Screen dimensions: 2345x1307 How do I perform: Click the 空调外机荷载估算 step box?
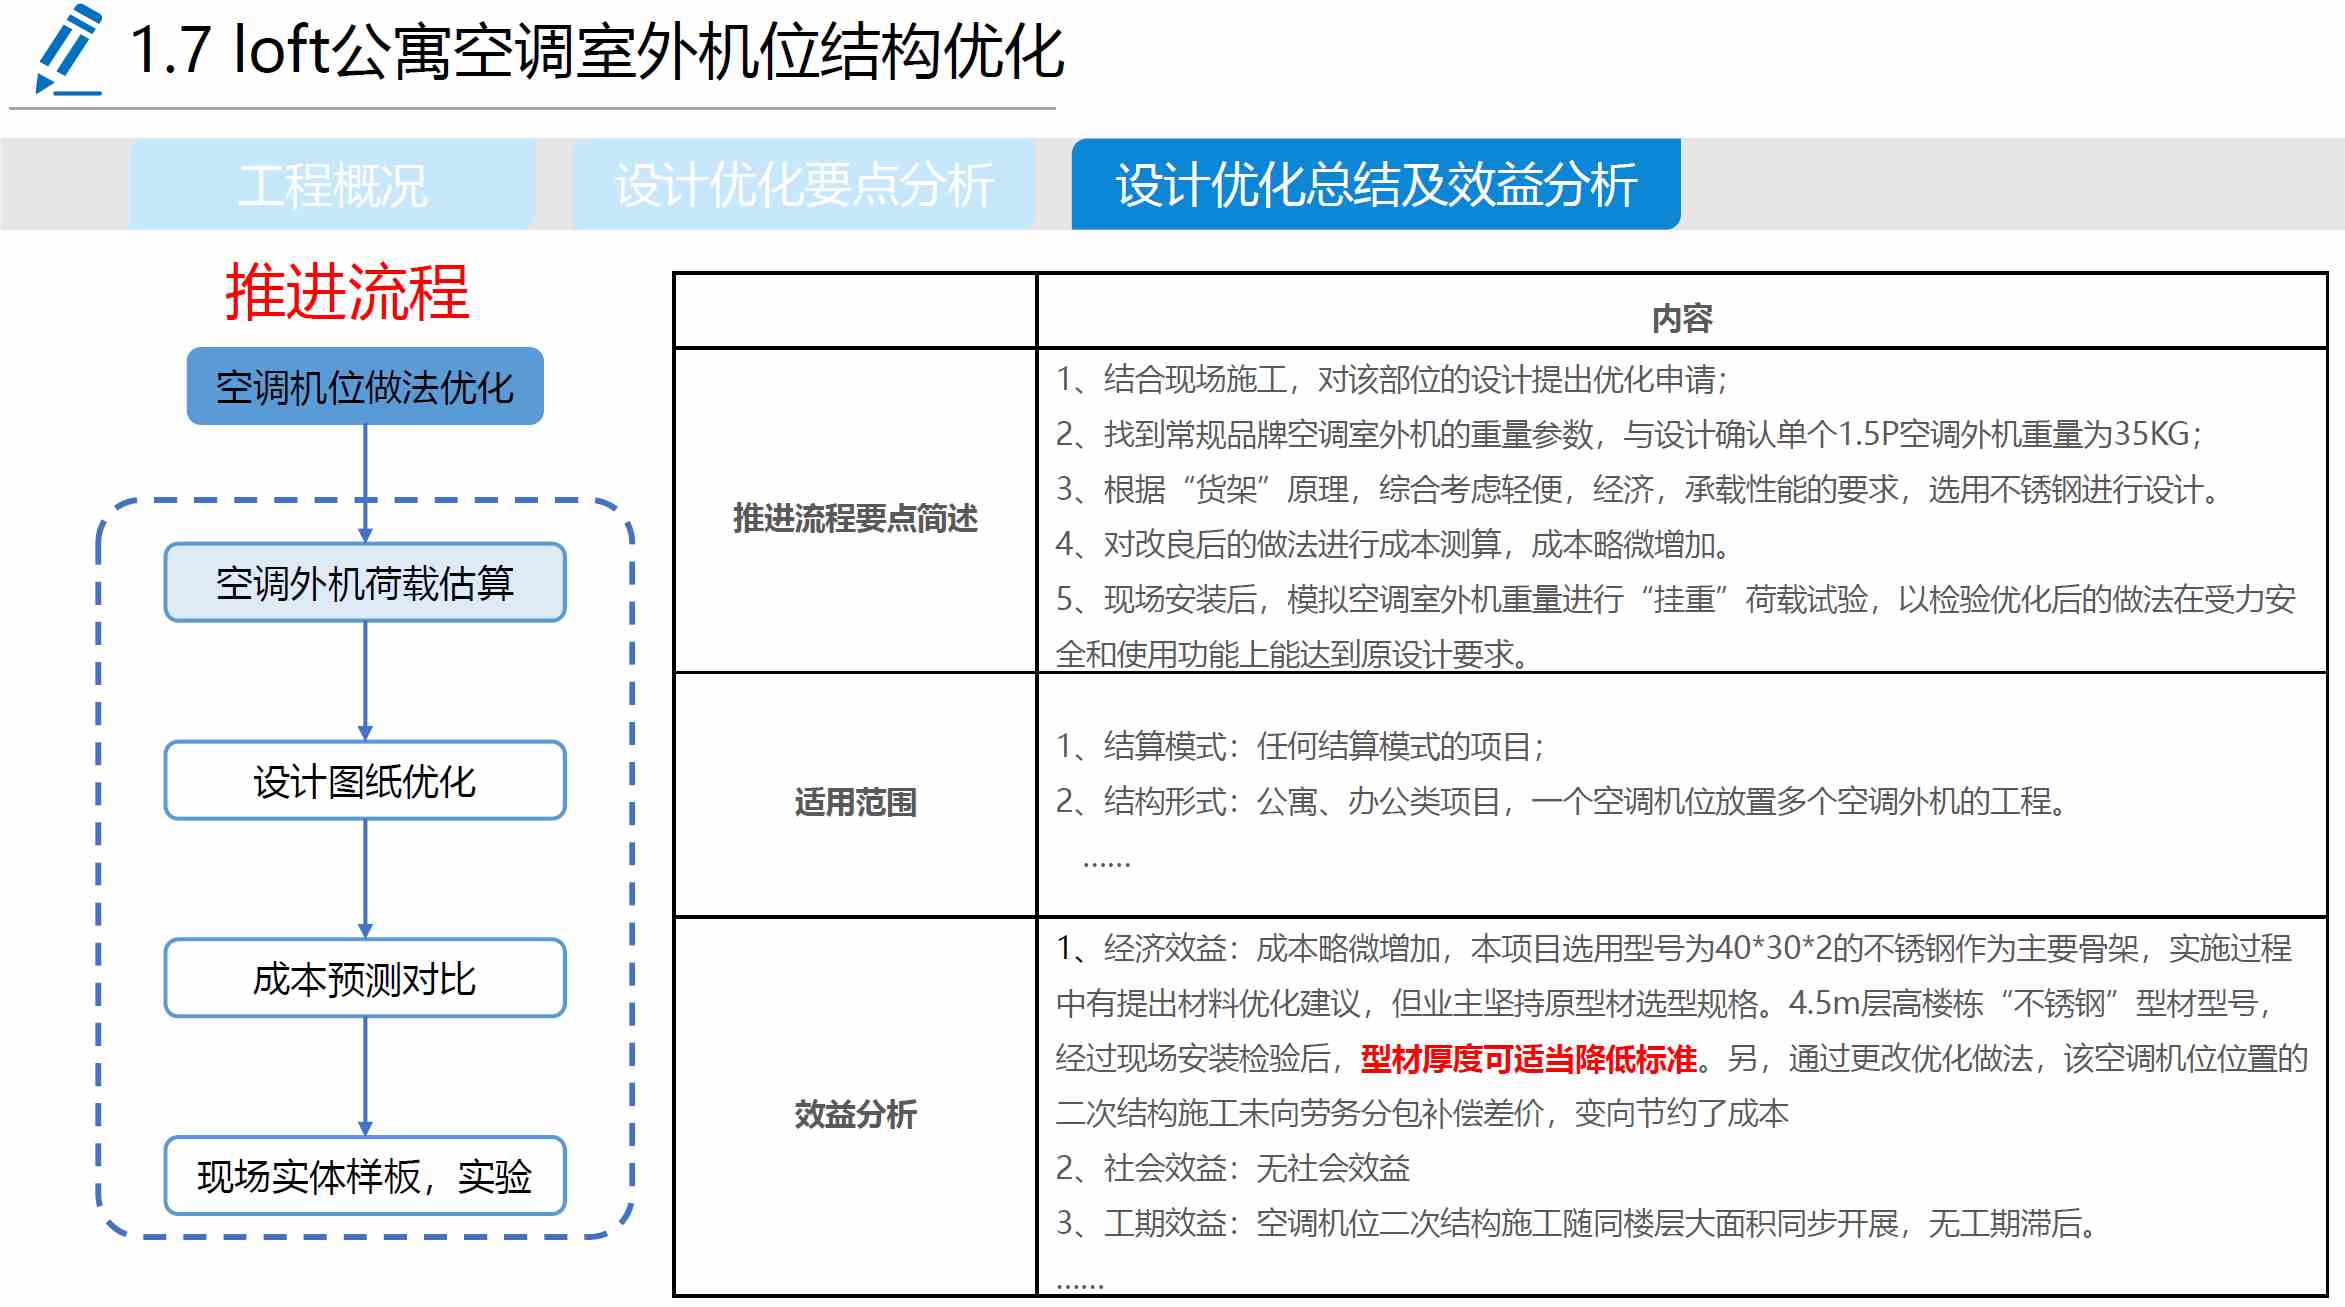[365, 583]
